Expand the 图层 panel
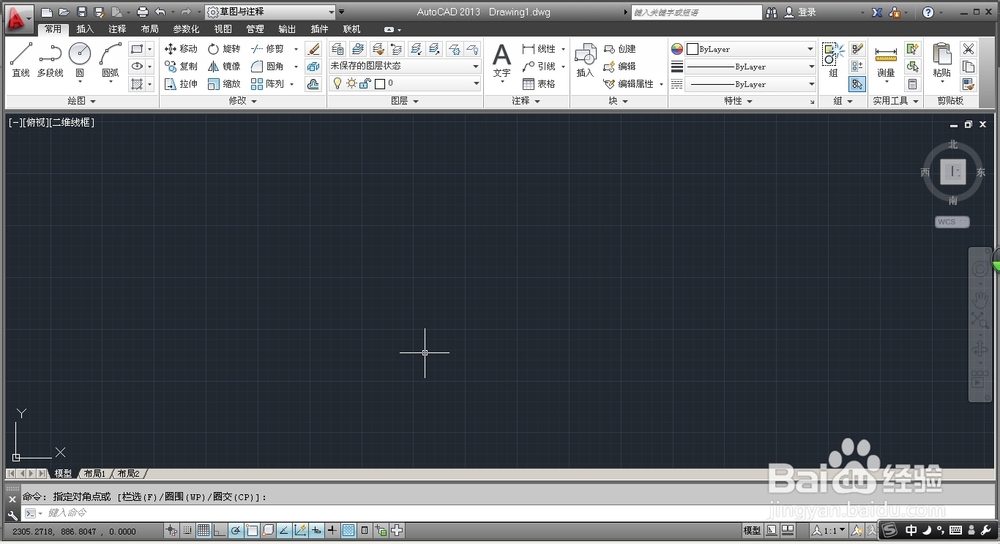 pyautogui.click(x=405, y=101)
